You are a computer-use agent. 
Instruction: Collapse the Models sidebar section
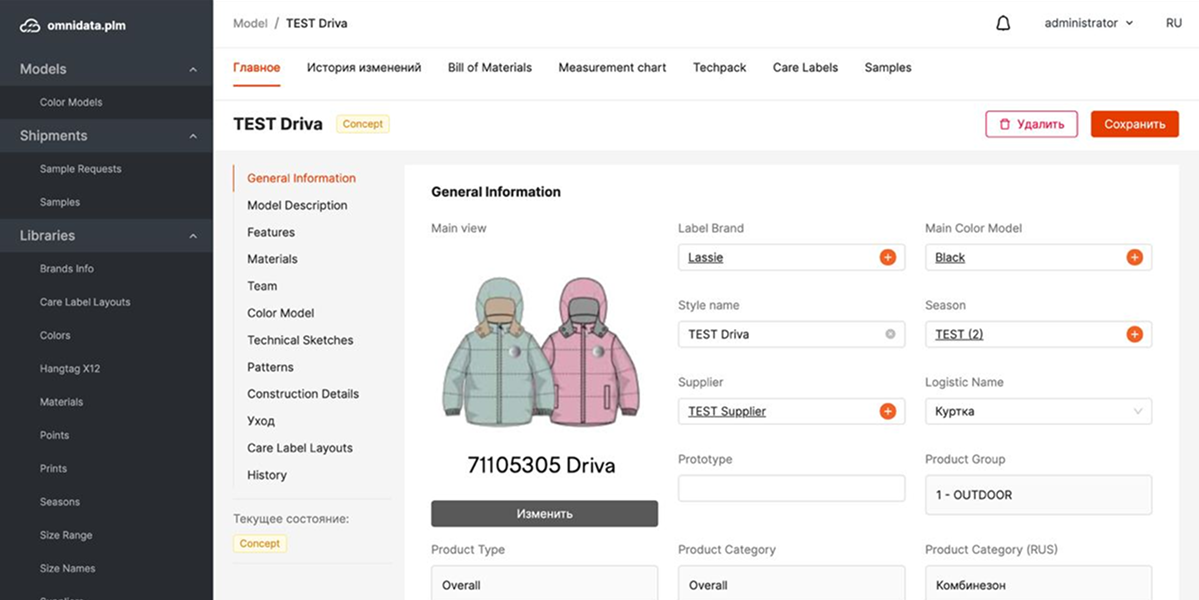click(193, 70)
